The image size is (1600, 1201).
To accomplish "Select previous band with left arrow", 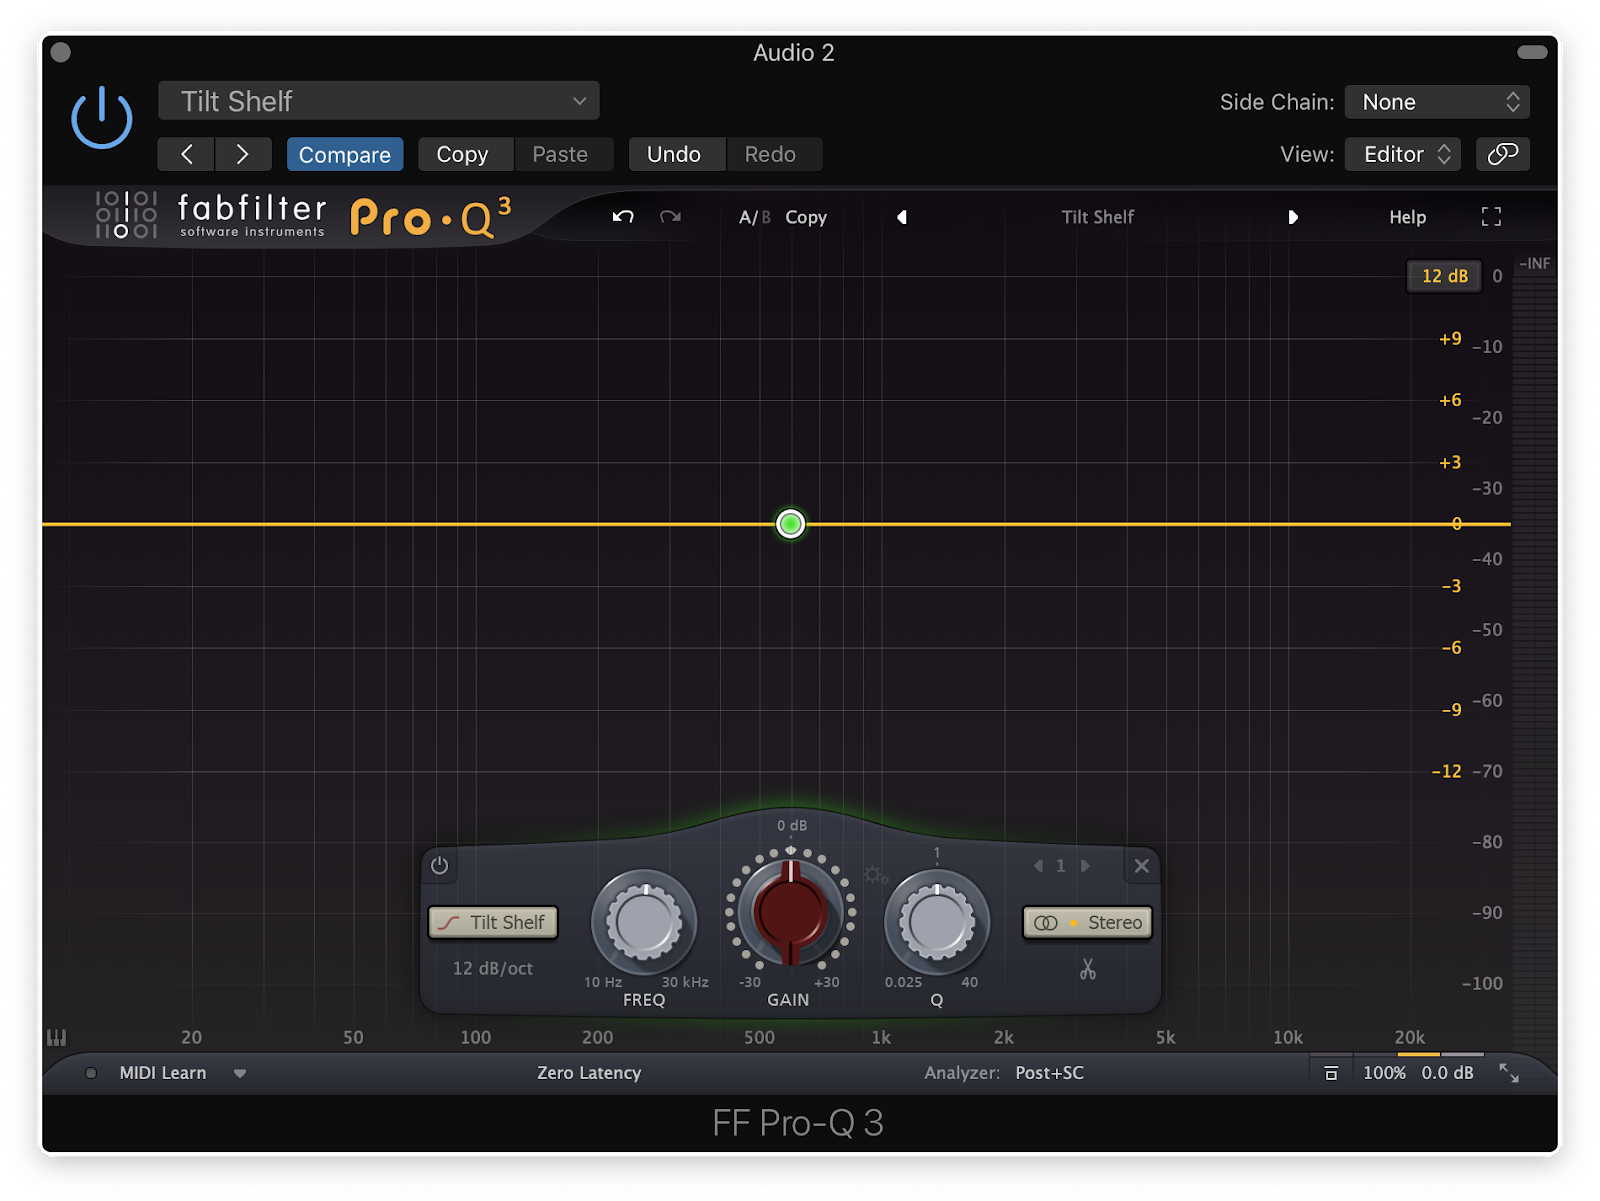I will pyautogui.click(x=1038, y=866).
